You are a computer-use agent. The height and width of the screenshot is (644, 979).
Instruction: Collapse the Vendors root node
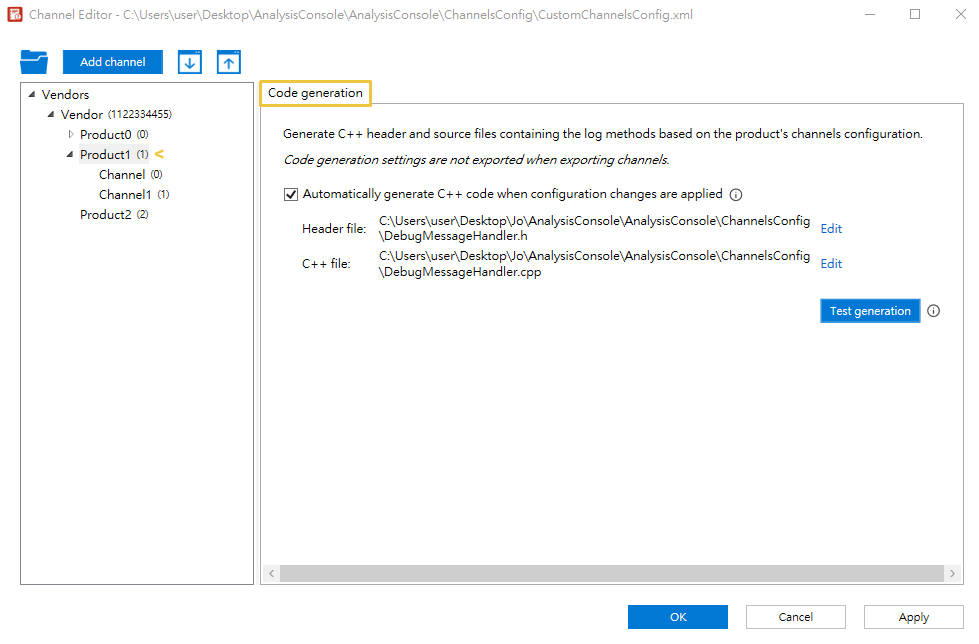tap(32, 95)
